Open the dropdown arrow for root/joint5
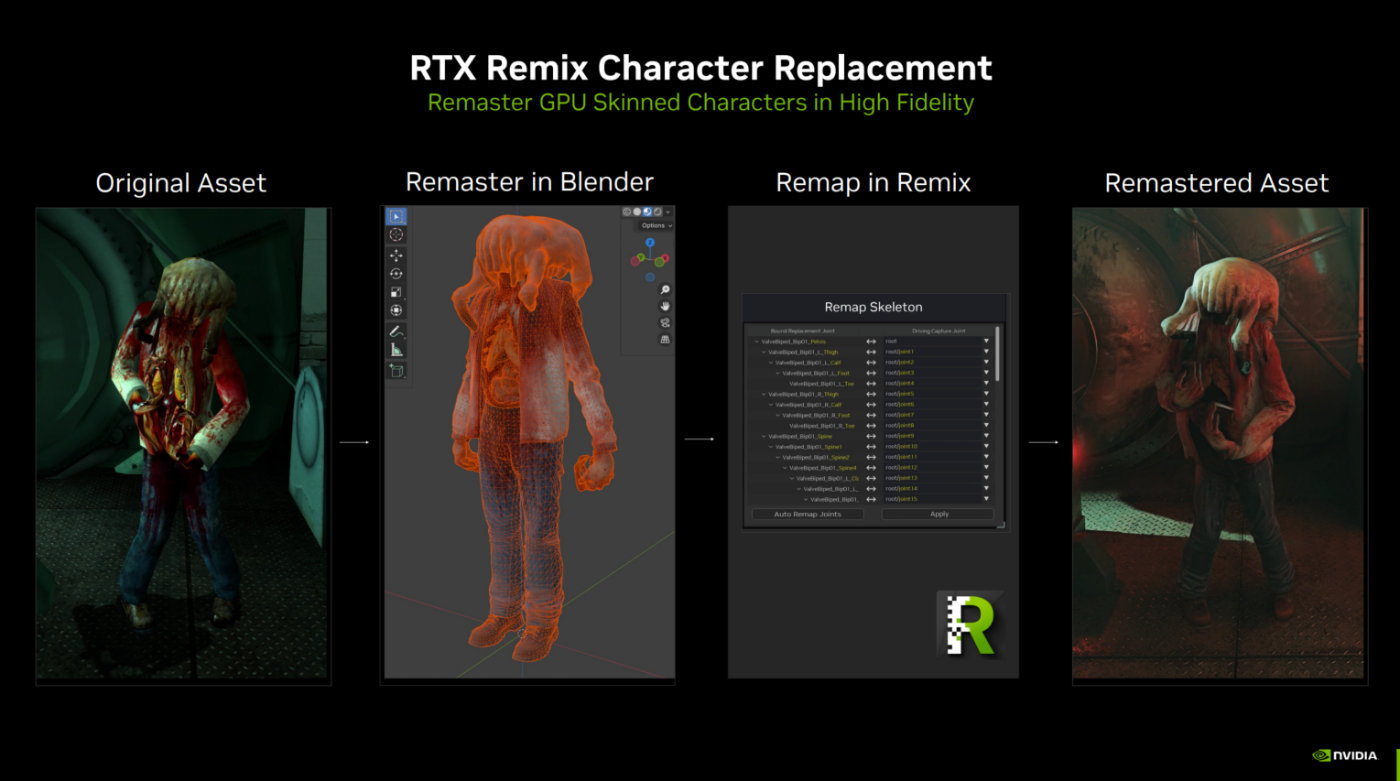This screenshot has height=781, width=1400. click(x=986, y=394)
